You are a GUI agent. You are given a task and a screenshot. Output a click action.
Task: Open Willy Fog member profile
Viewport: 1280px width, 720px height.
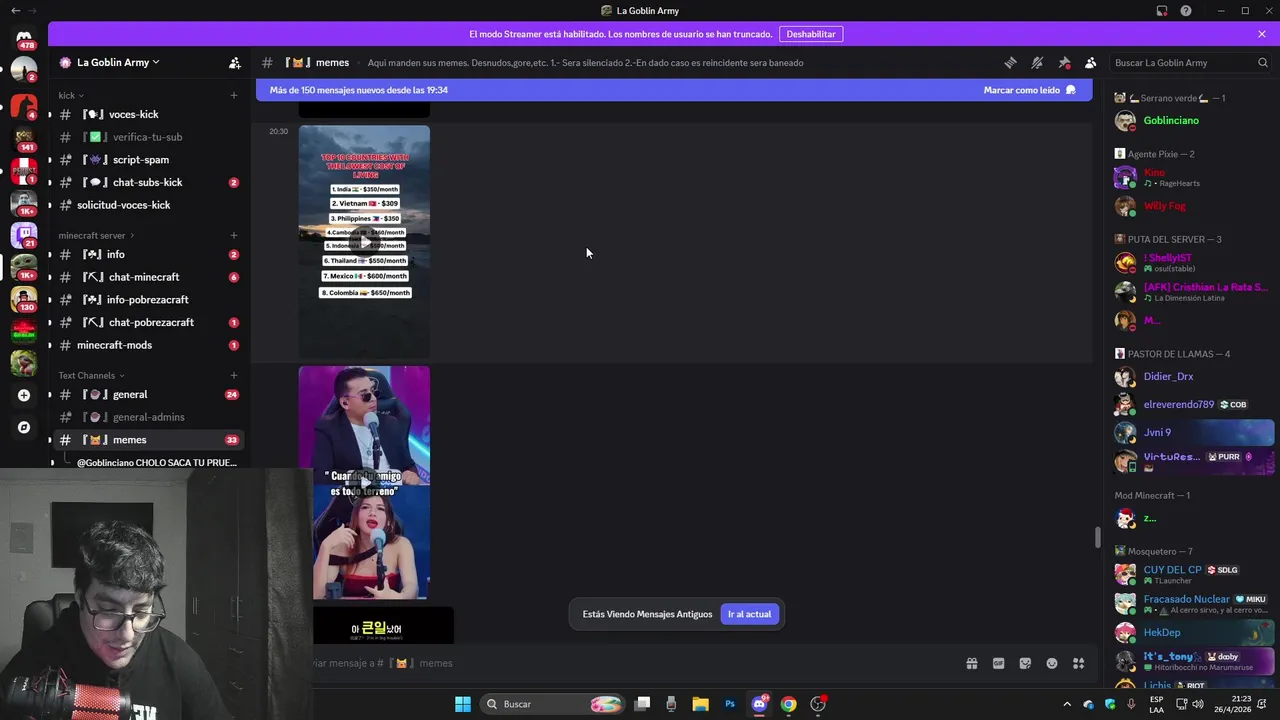[1192, 206]
